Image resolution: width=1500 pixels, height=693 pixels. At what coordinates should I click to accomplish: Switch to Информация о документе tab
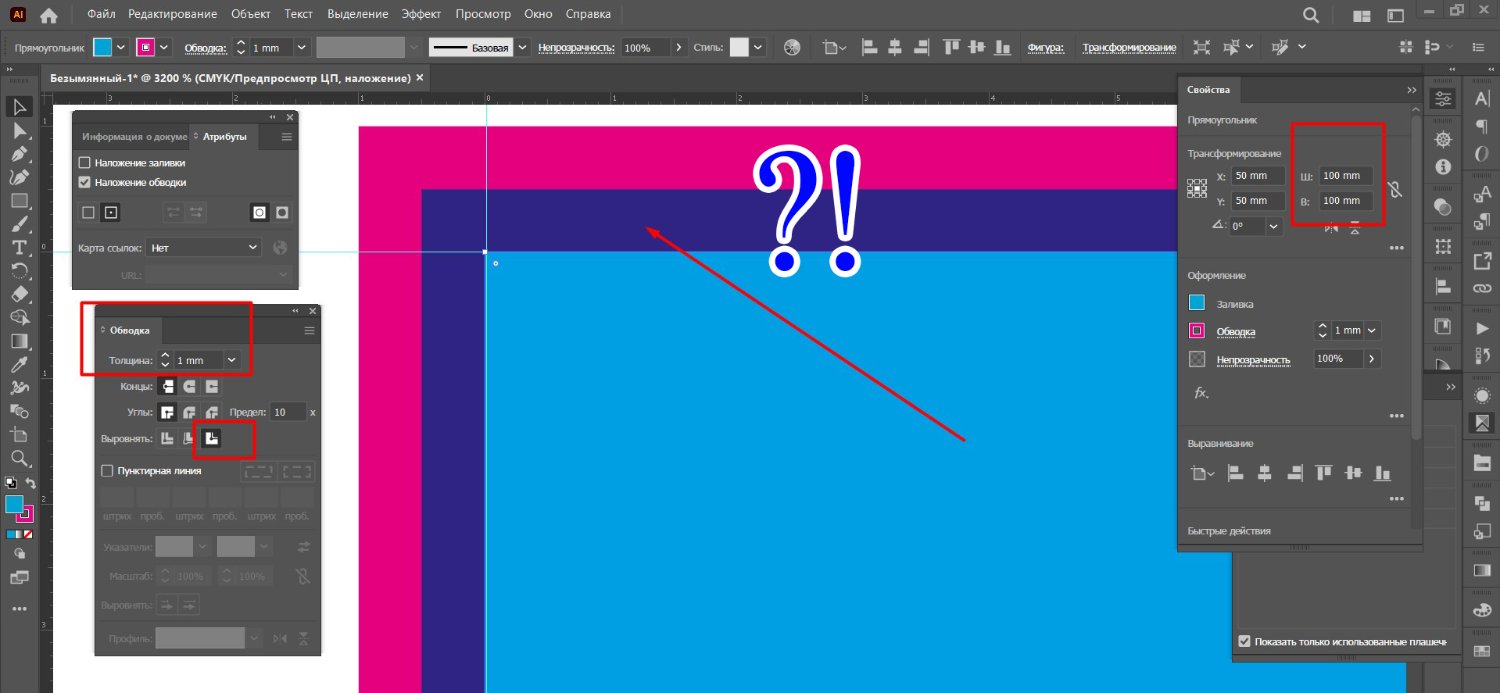coord(134,137)
